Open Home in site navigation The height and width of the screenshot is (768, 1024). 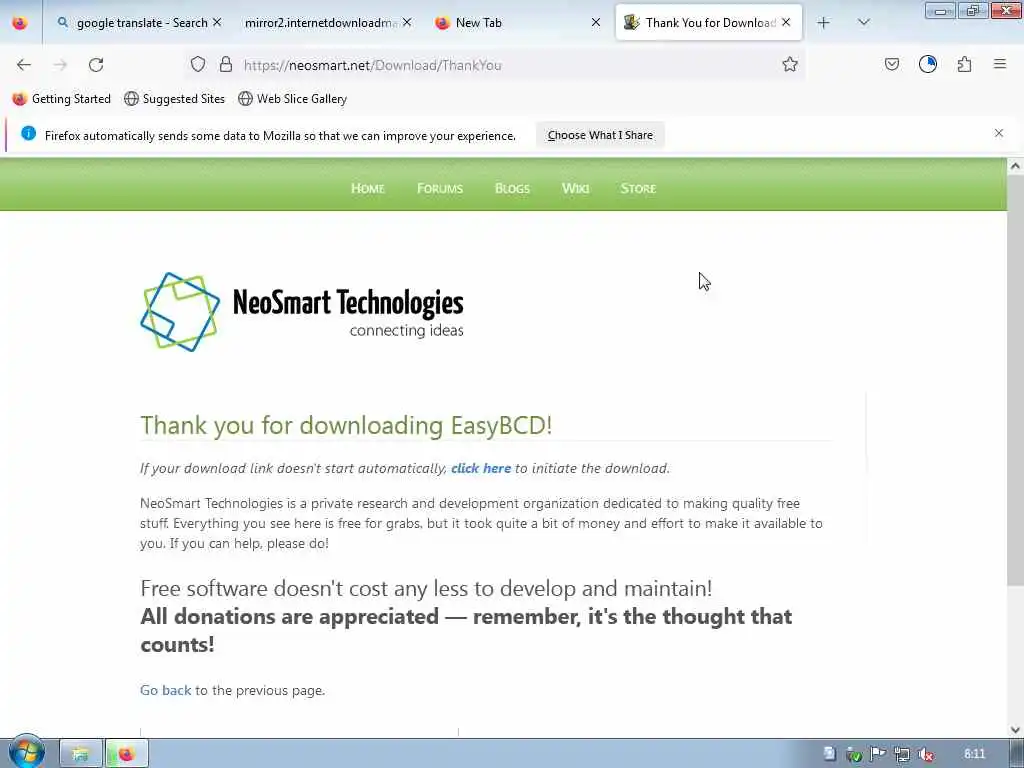tap(368, 189)
